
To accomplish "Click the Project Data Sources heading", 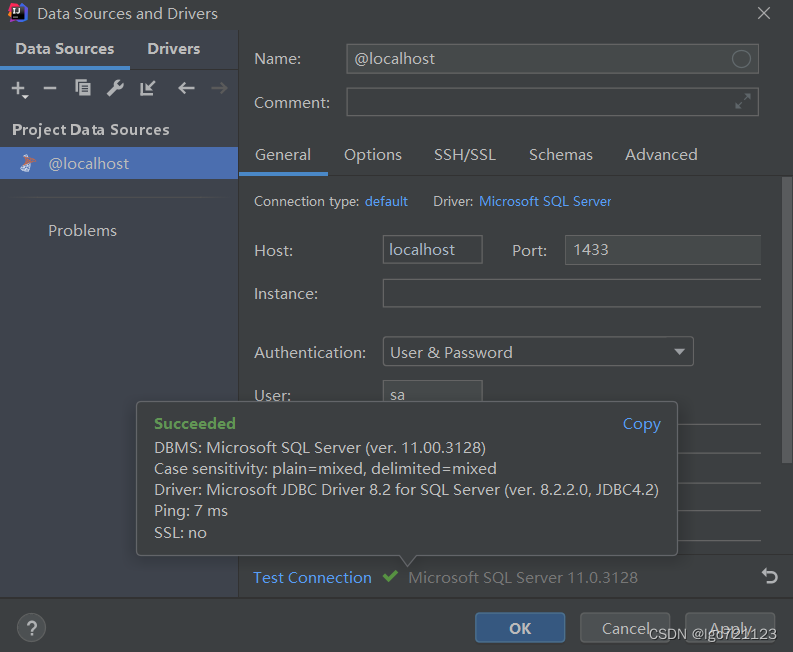I will coord(91,130).
